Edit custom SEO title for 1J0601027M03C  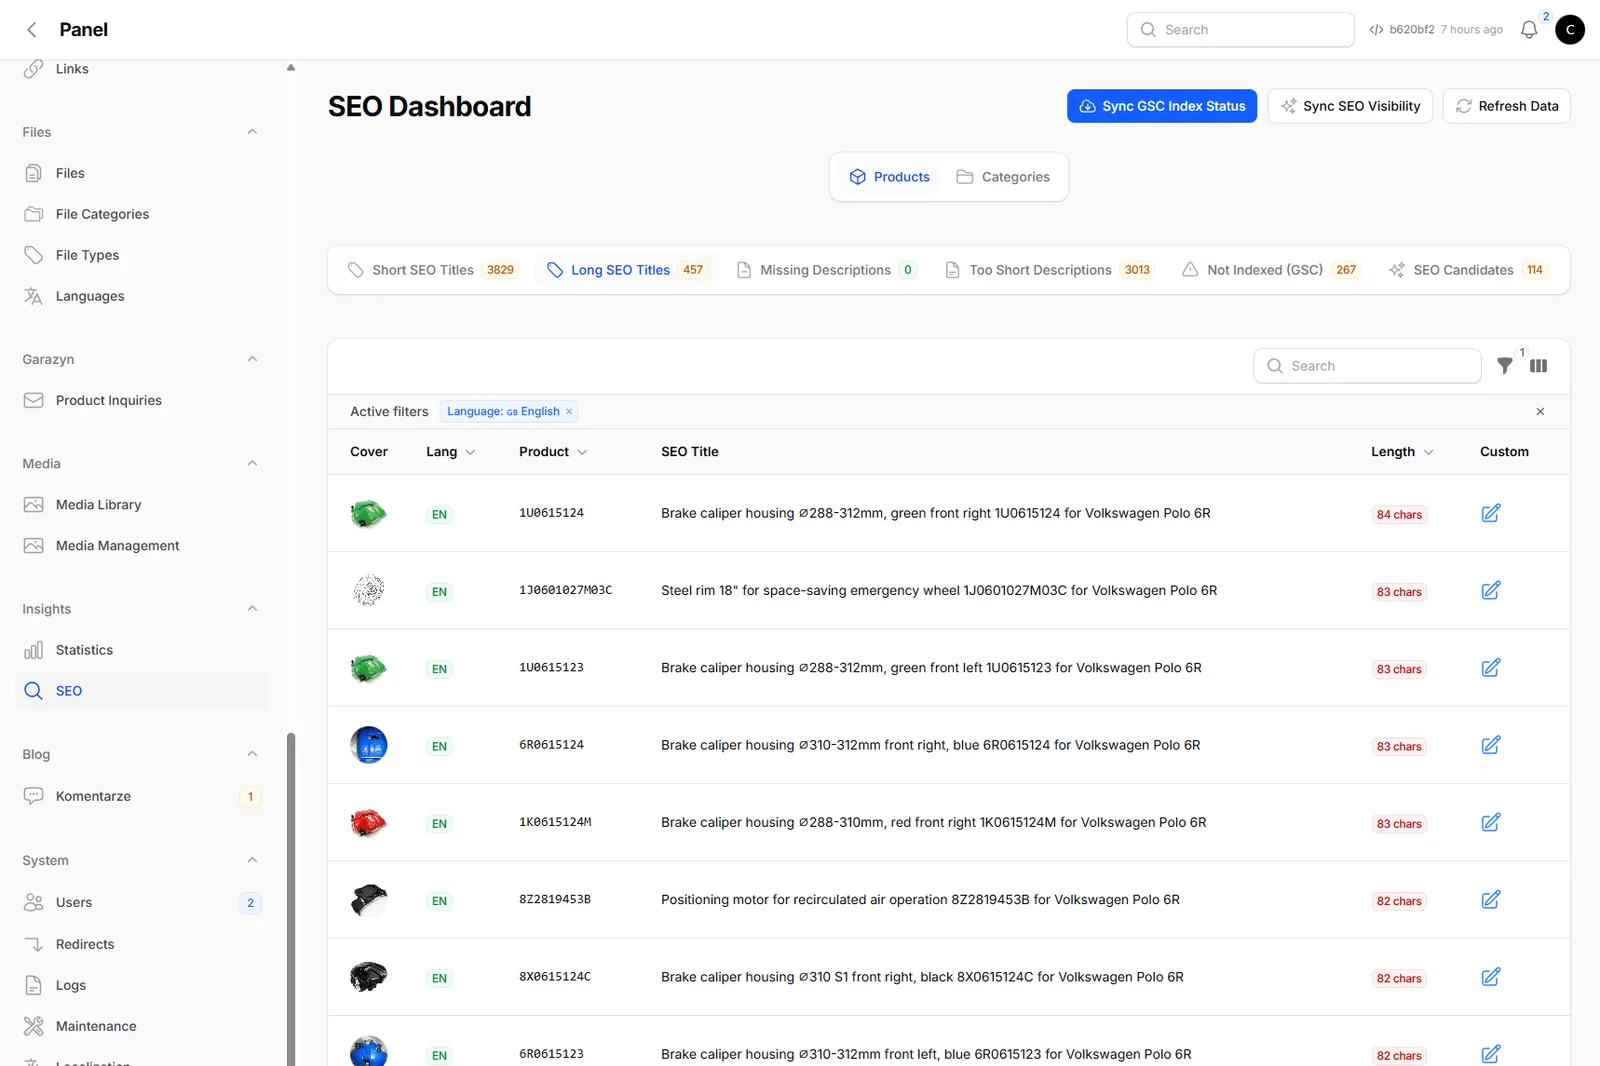coord(1491,590)
